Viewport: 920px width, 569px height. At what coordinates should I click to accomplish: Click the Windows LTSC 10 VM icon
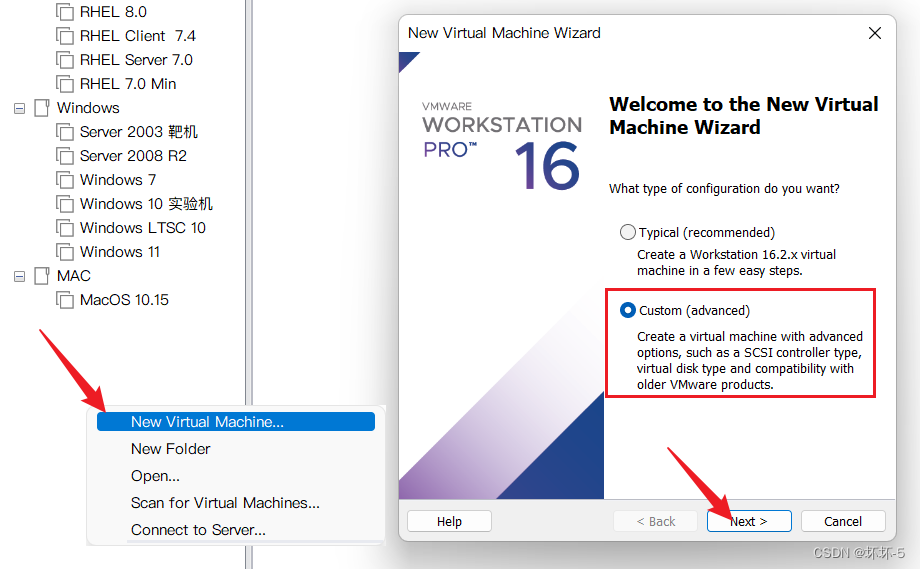coord(65,228)
